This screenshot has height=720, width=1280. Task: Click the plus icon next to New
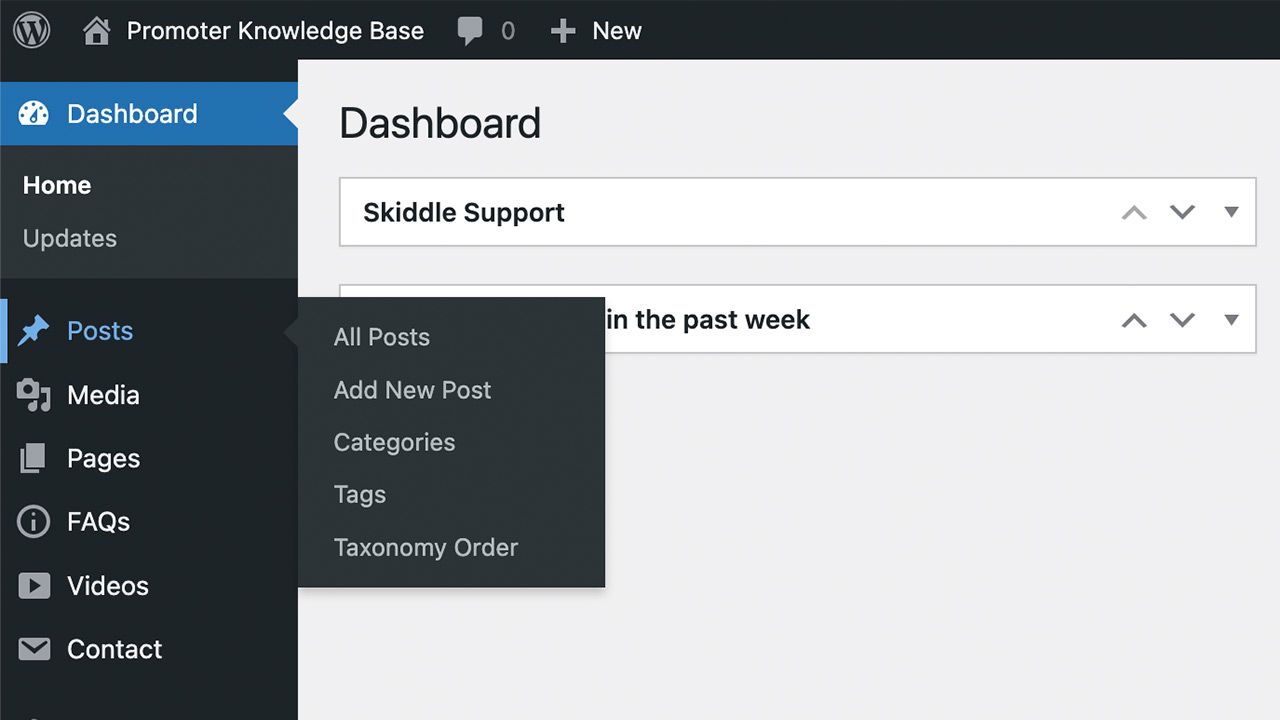563,31
